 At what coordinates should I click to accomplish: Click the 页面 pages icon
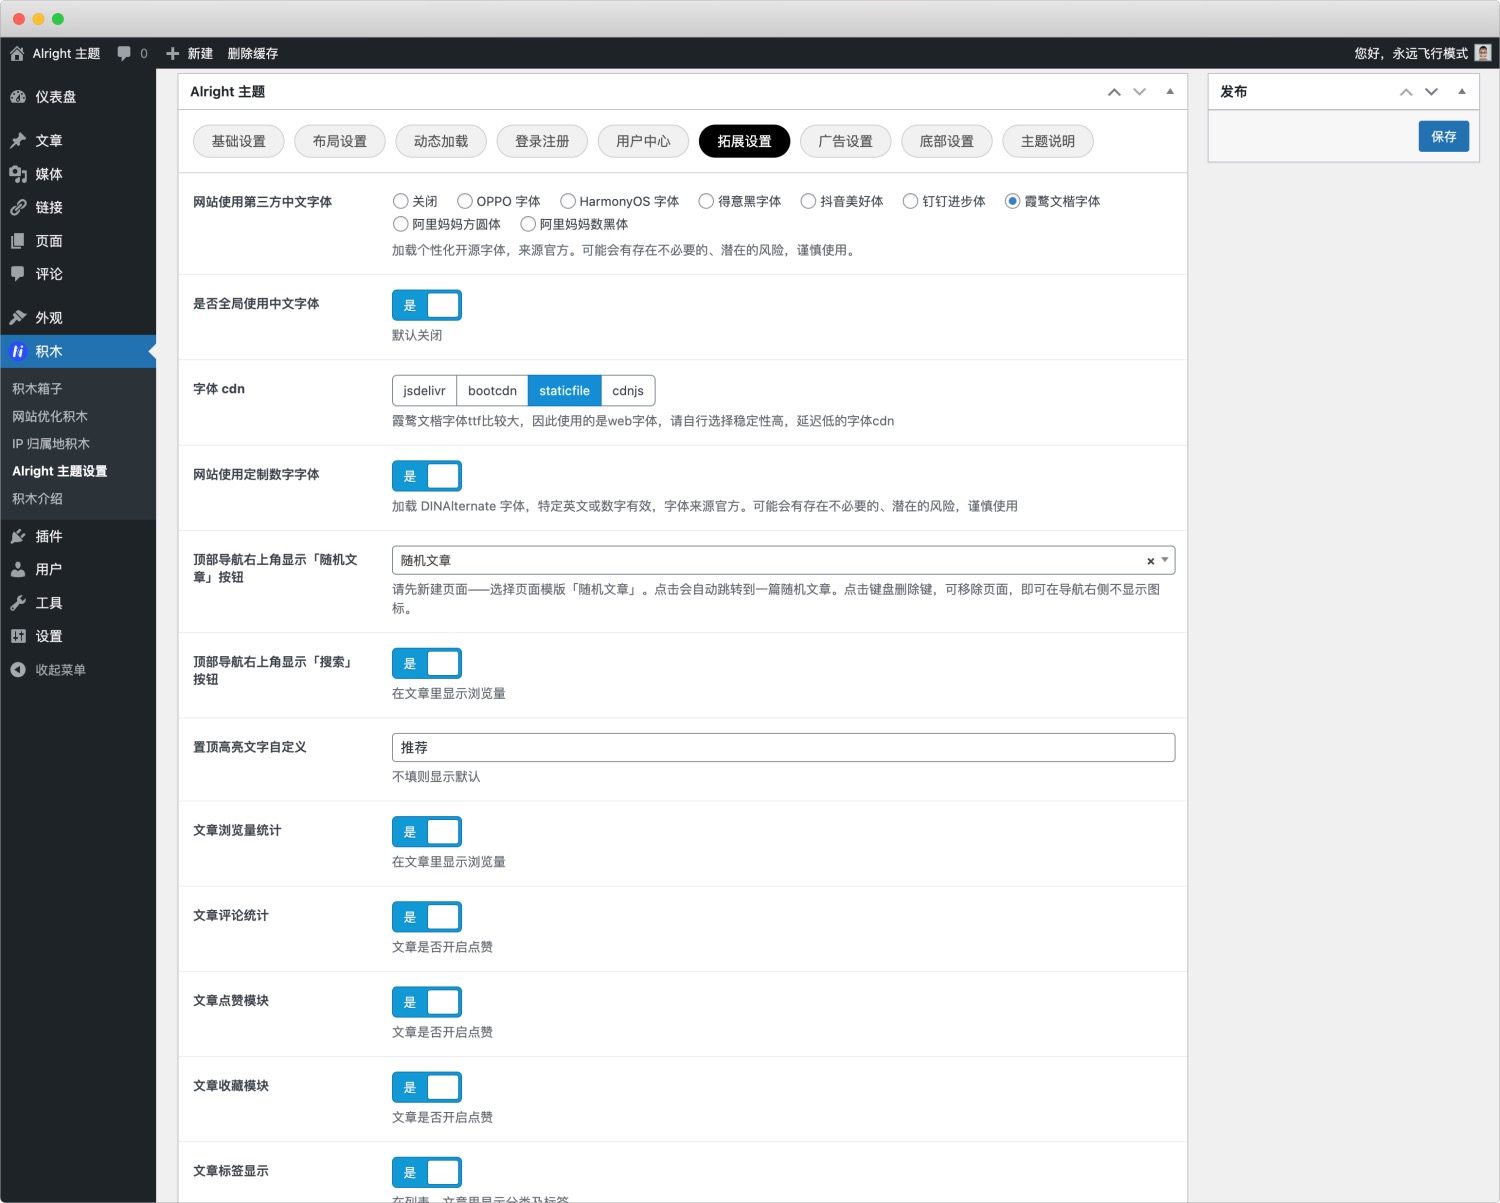(x=18, y=241)
